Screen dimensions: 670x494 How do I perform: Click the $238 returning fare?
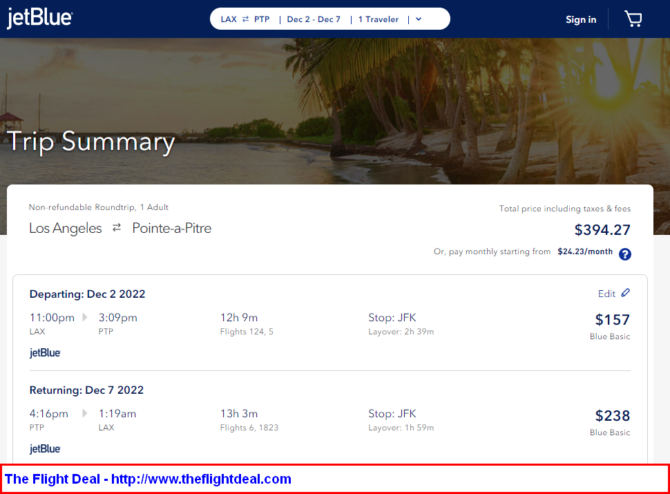(612, 416)
